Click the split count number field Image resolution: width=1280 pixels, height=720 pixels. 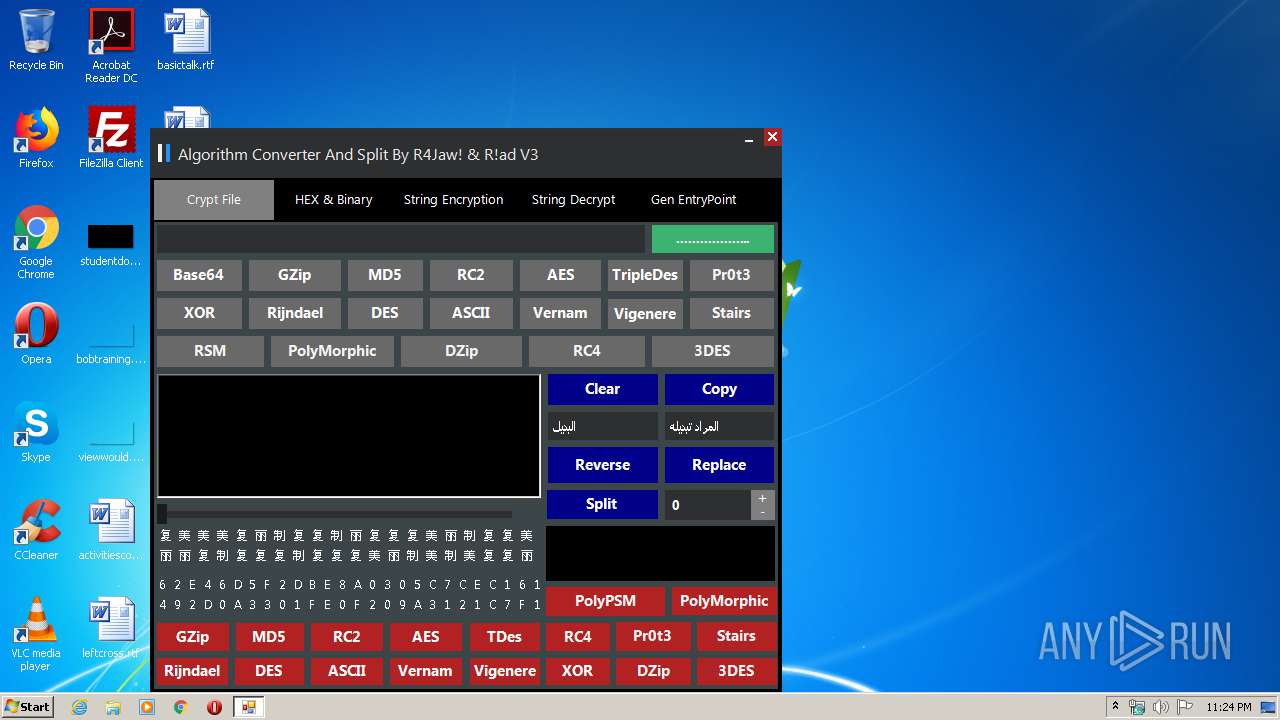(x=708, y=505)
